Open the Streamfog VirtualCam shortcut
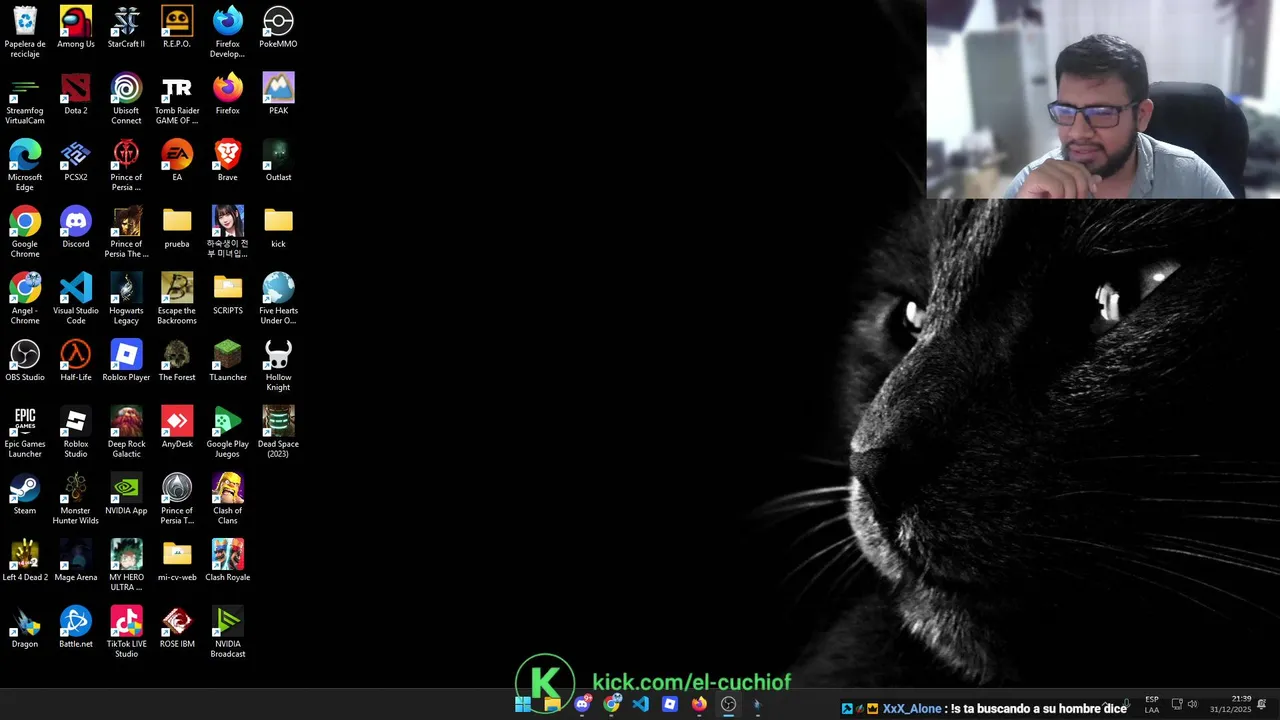 click(25, 98)
